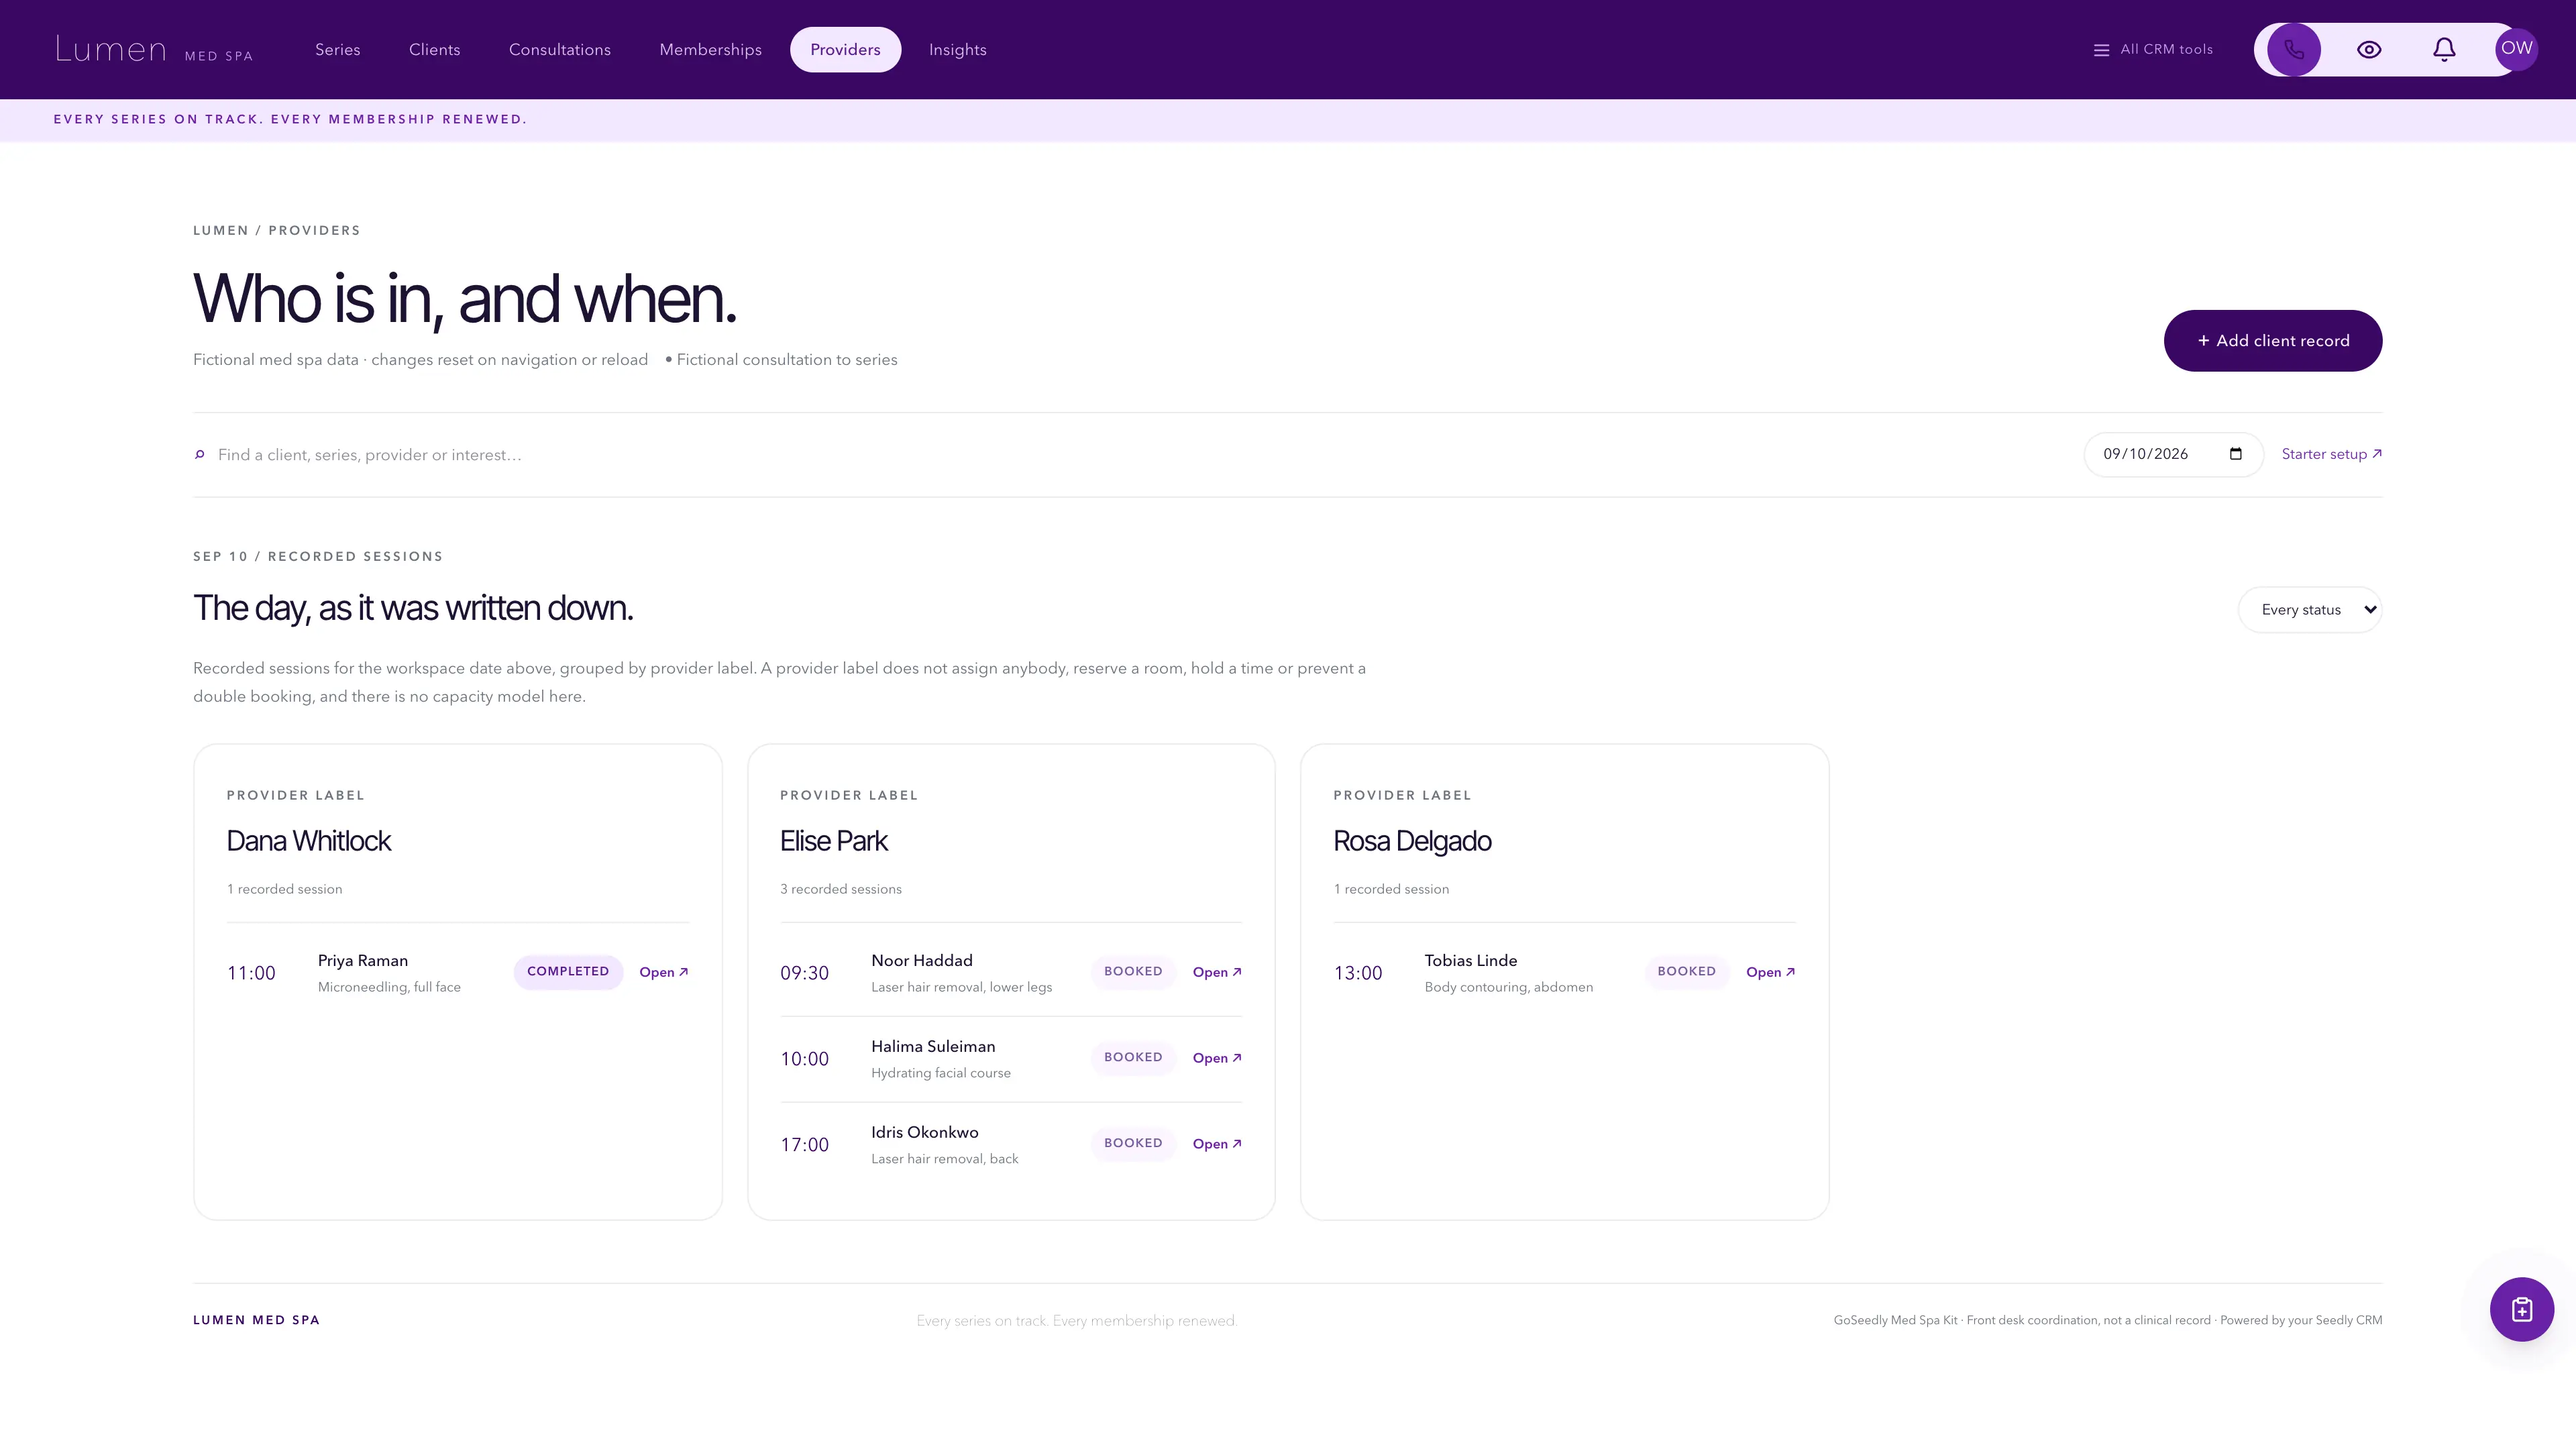Go to the Clients tab

[x=435, y=50]
